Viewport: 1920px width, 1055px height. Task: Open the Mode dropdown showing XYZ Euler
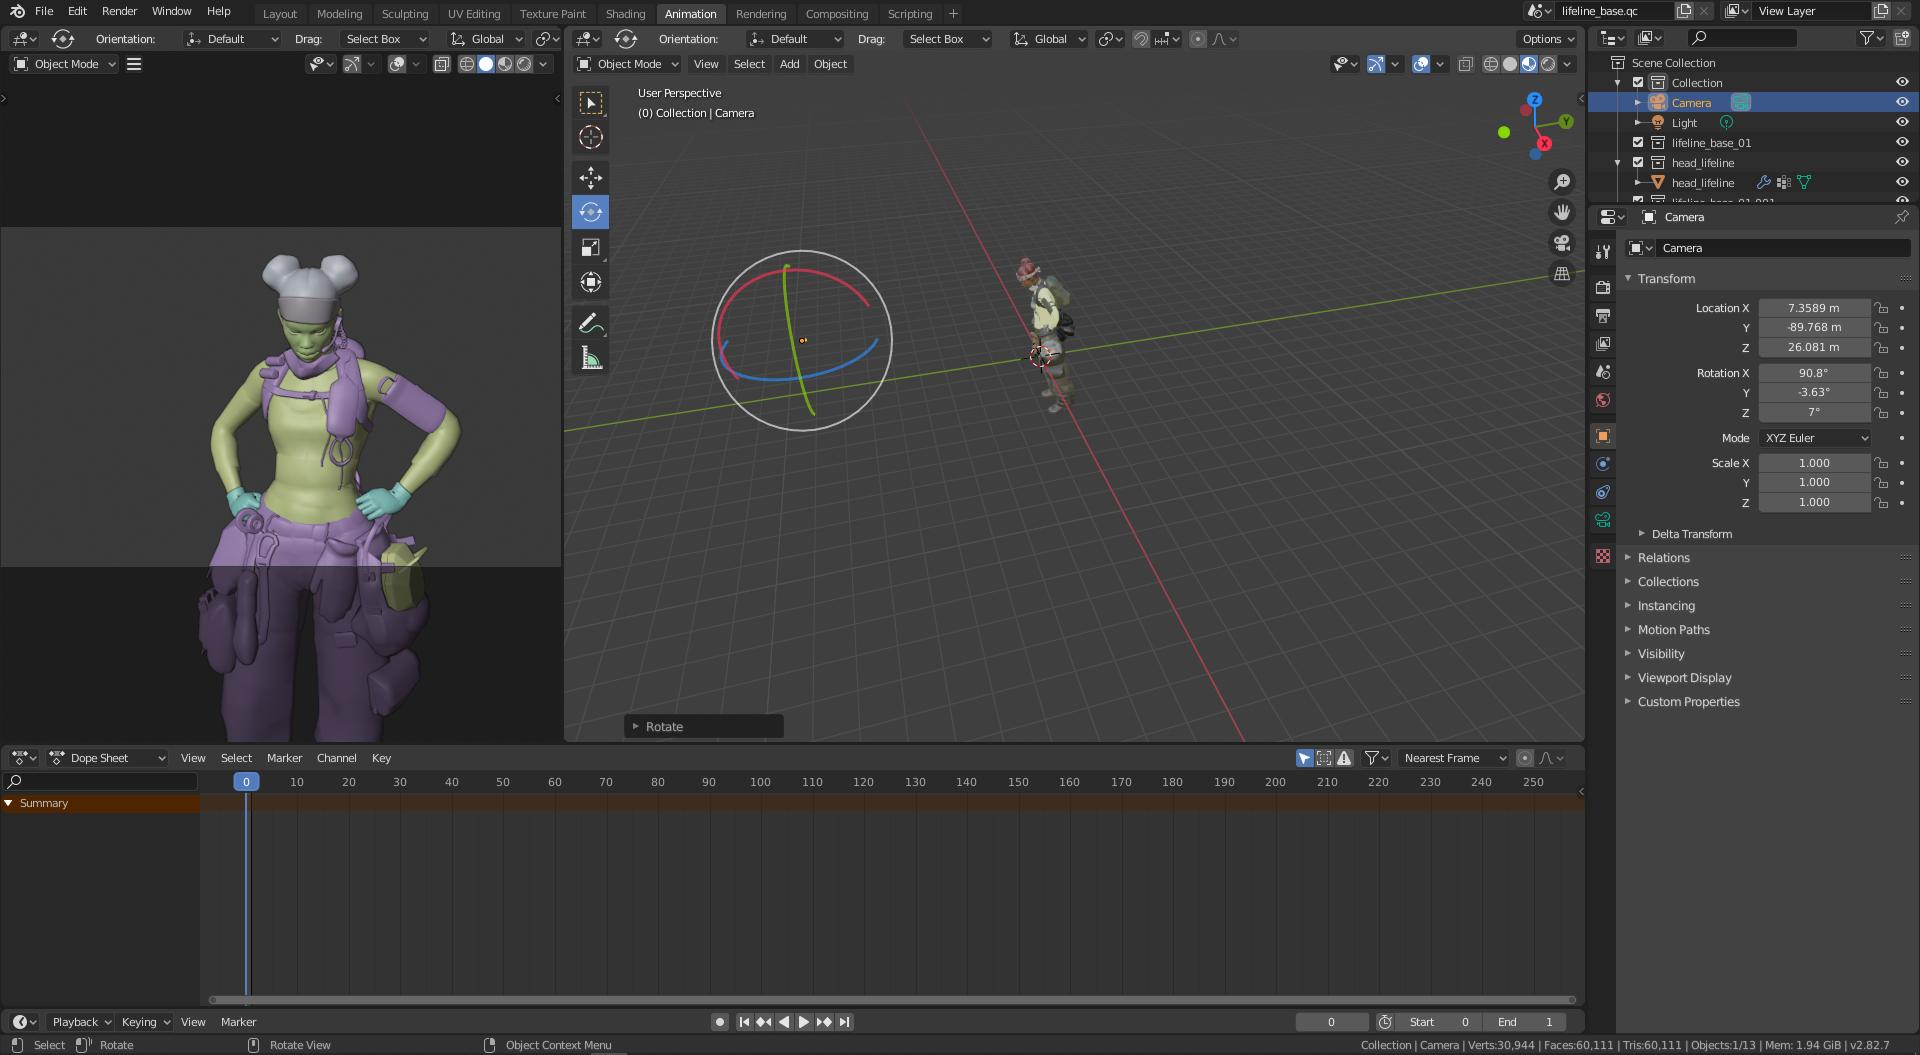point(1814,437)
